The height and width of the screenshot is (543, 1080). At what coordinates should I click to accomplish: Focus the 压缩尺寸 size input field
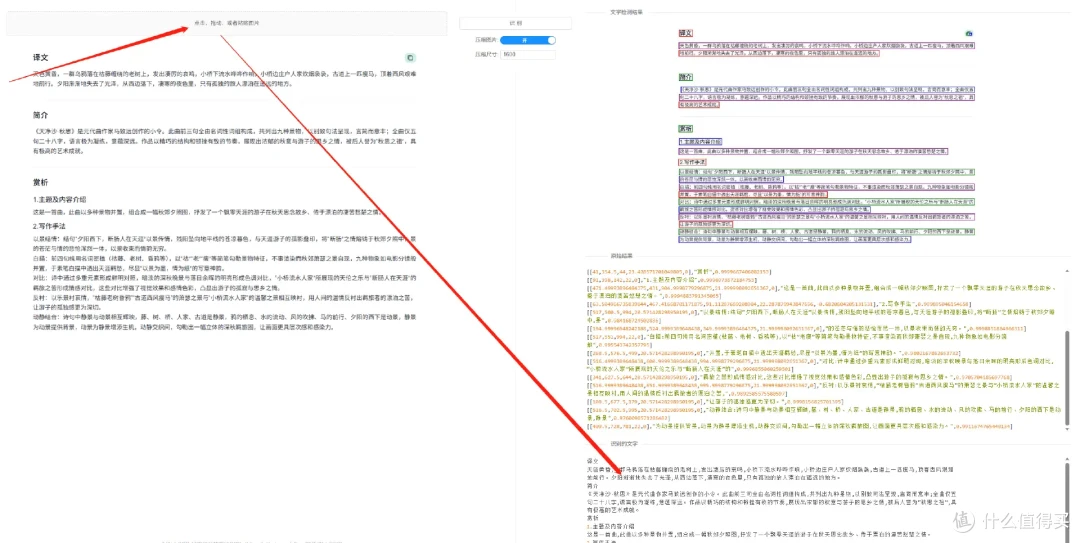coord(528,54)
